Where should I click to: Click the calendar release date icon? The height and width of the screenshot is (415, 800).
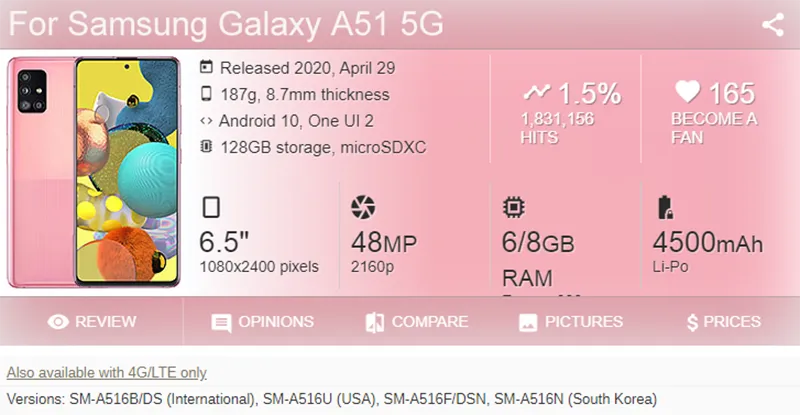(207, 68)
